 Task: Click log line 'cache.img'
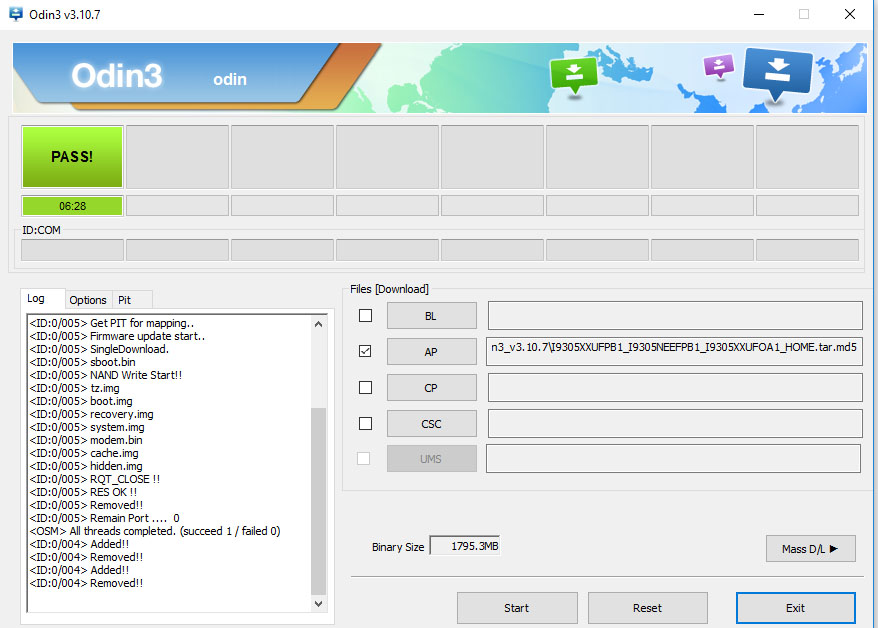[x=84, y=453]
